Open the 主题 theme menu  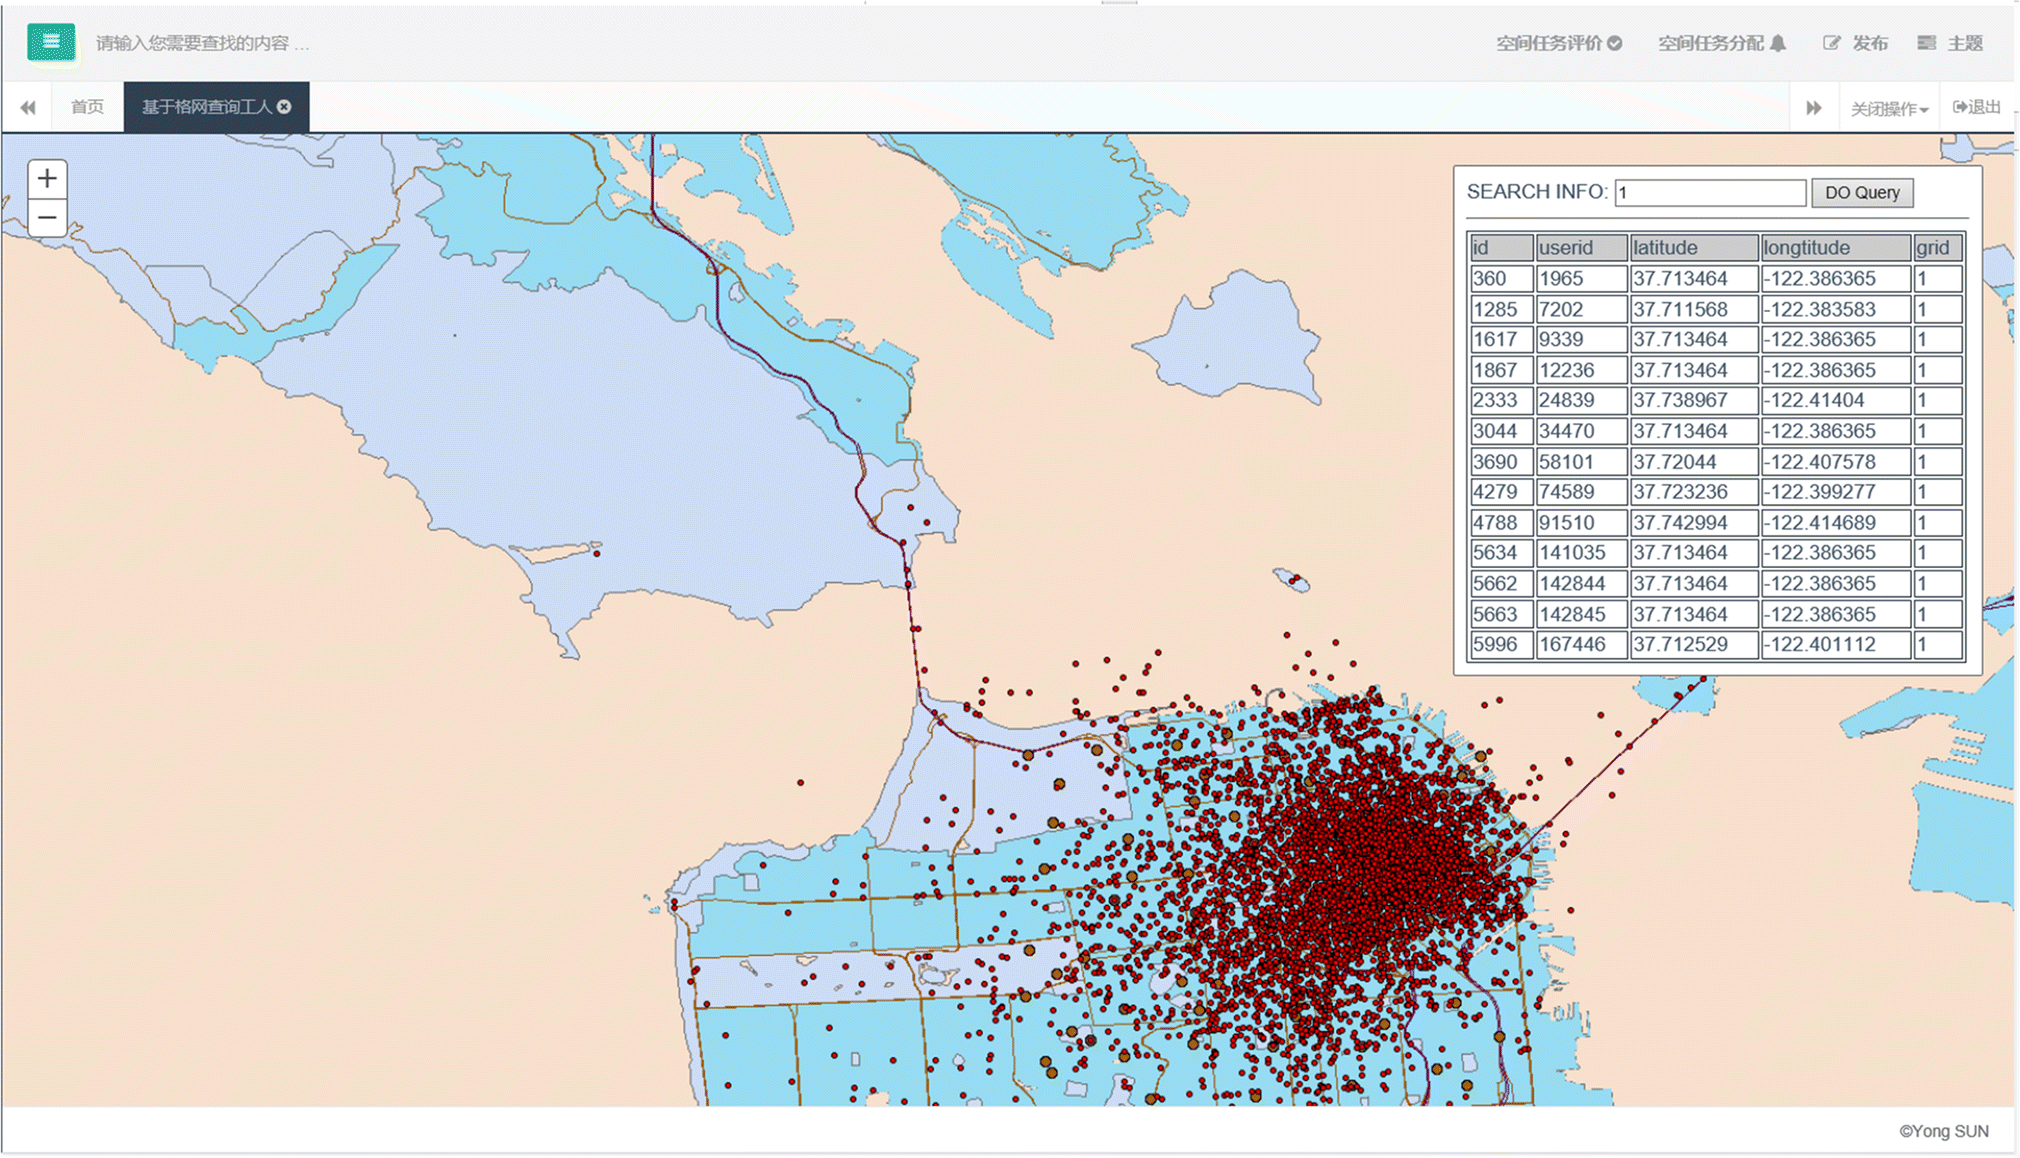pos(1950,43)
